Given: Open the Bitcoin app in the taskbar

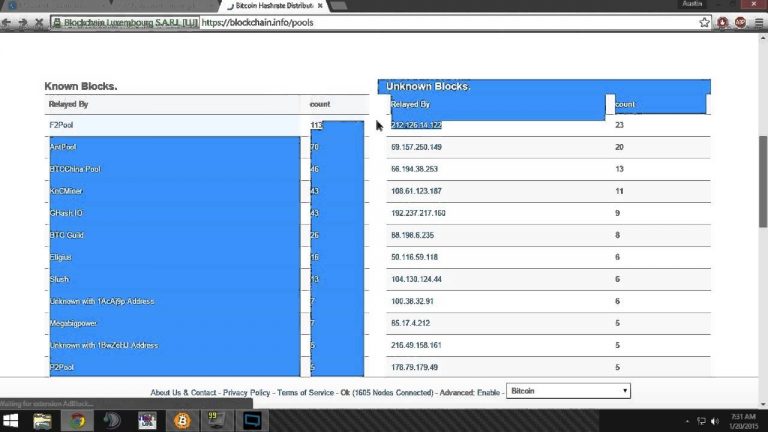Looking at the screenshot, I should [x=182, y=421].
